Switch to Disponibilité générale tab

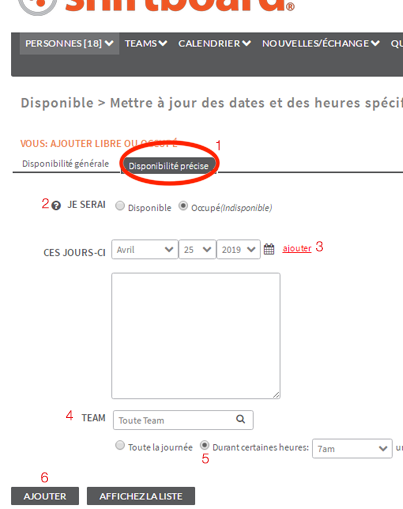[65, 164]
